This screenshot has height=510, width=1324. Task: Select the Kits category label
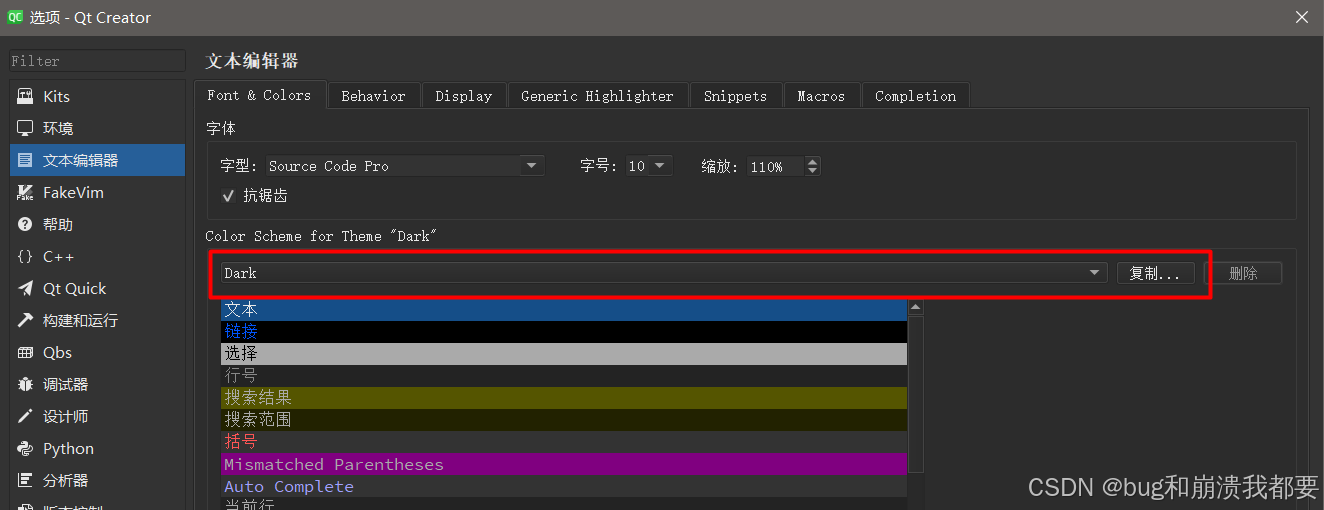[56, 96]
